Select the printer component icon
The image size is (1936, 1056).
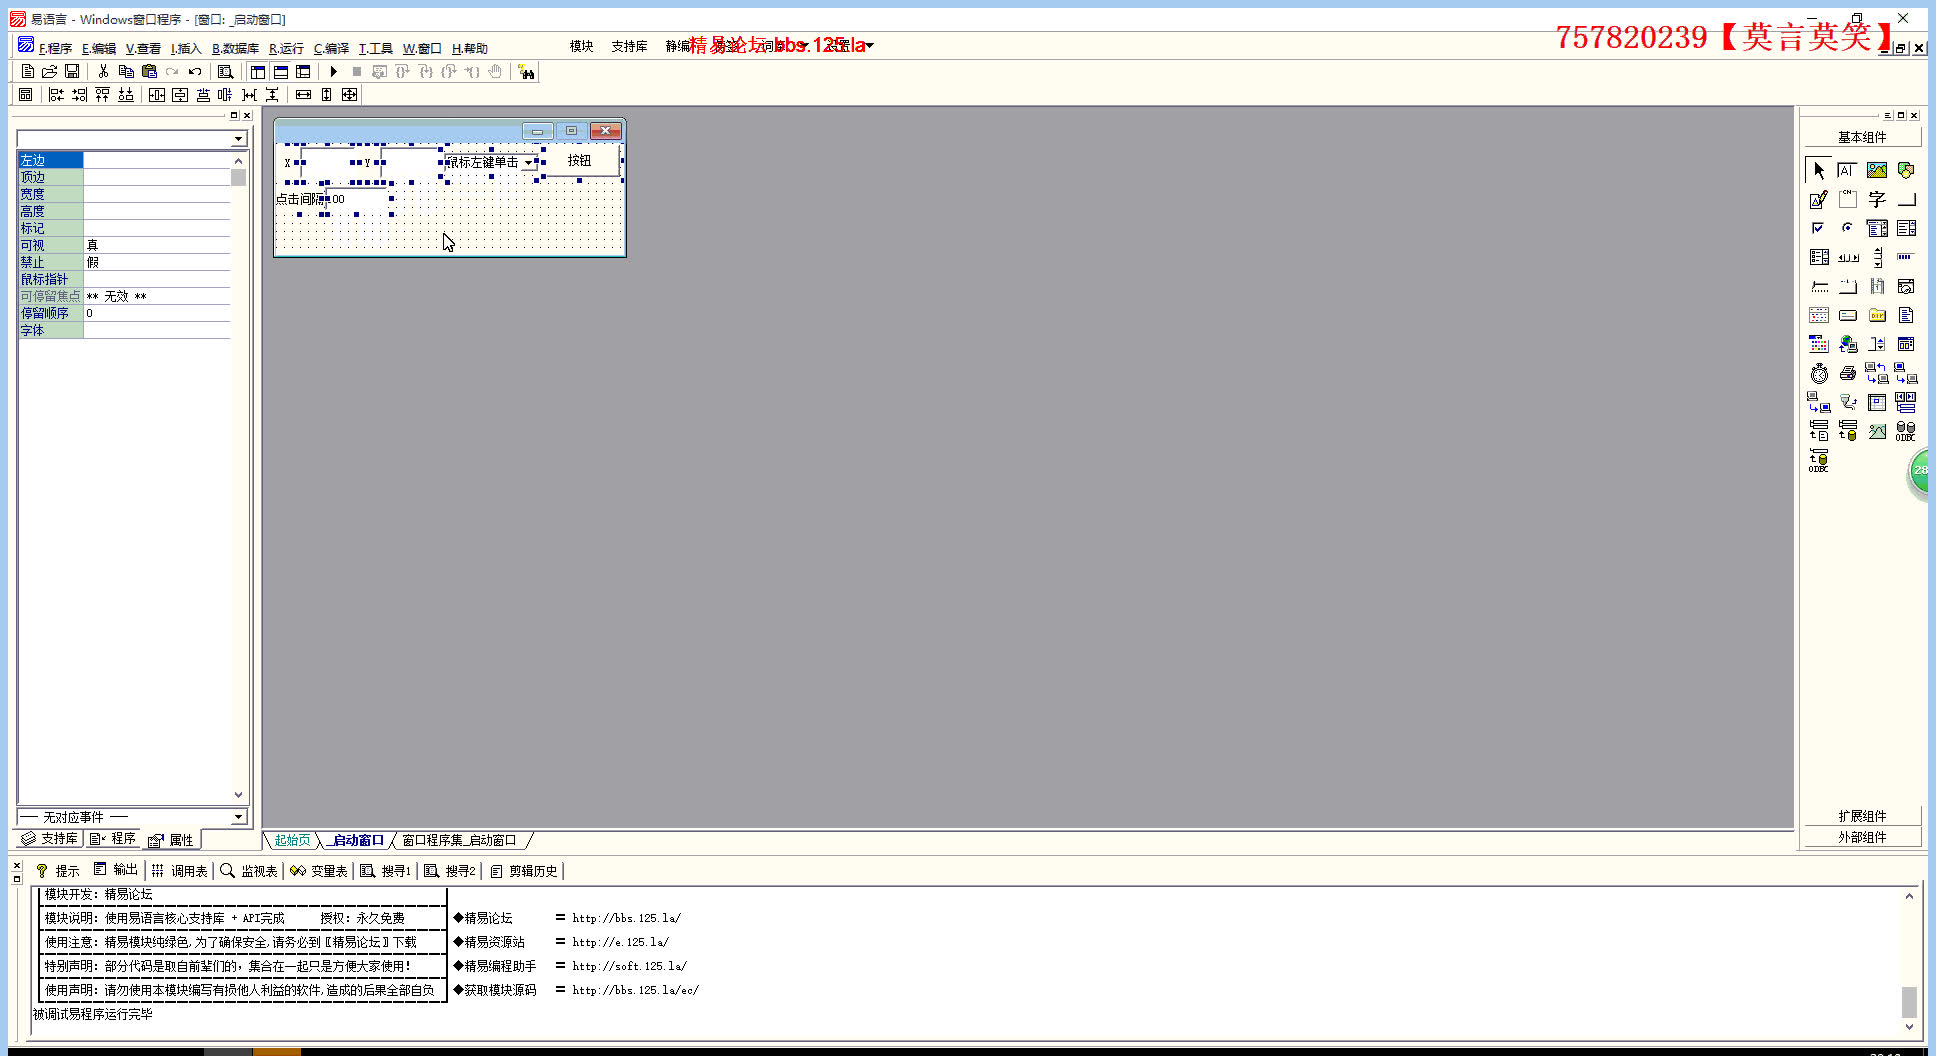click(1847, 373)
